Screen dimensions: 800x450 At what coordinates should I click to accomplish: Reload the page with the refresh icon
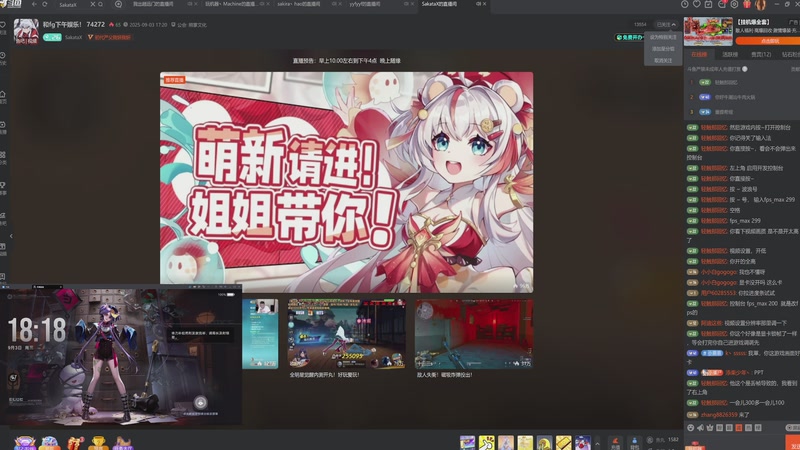(x=45, y=4)
